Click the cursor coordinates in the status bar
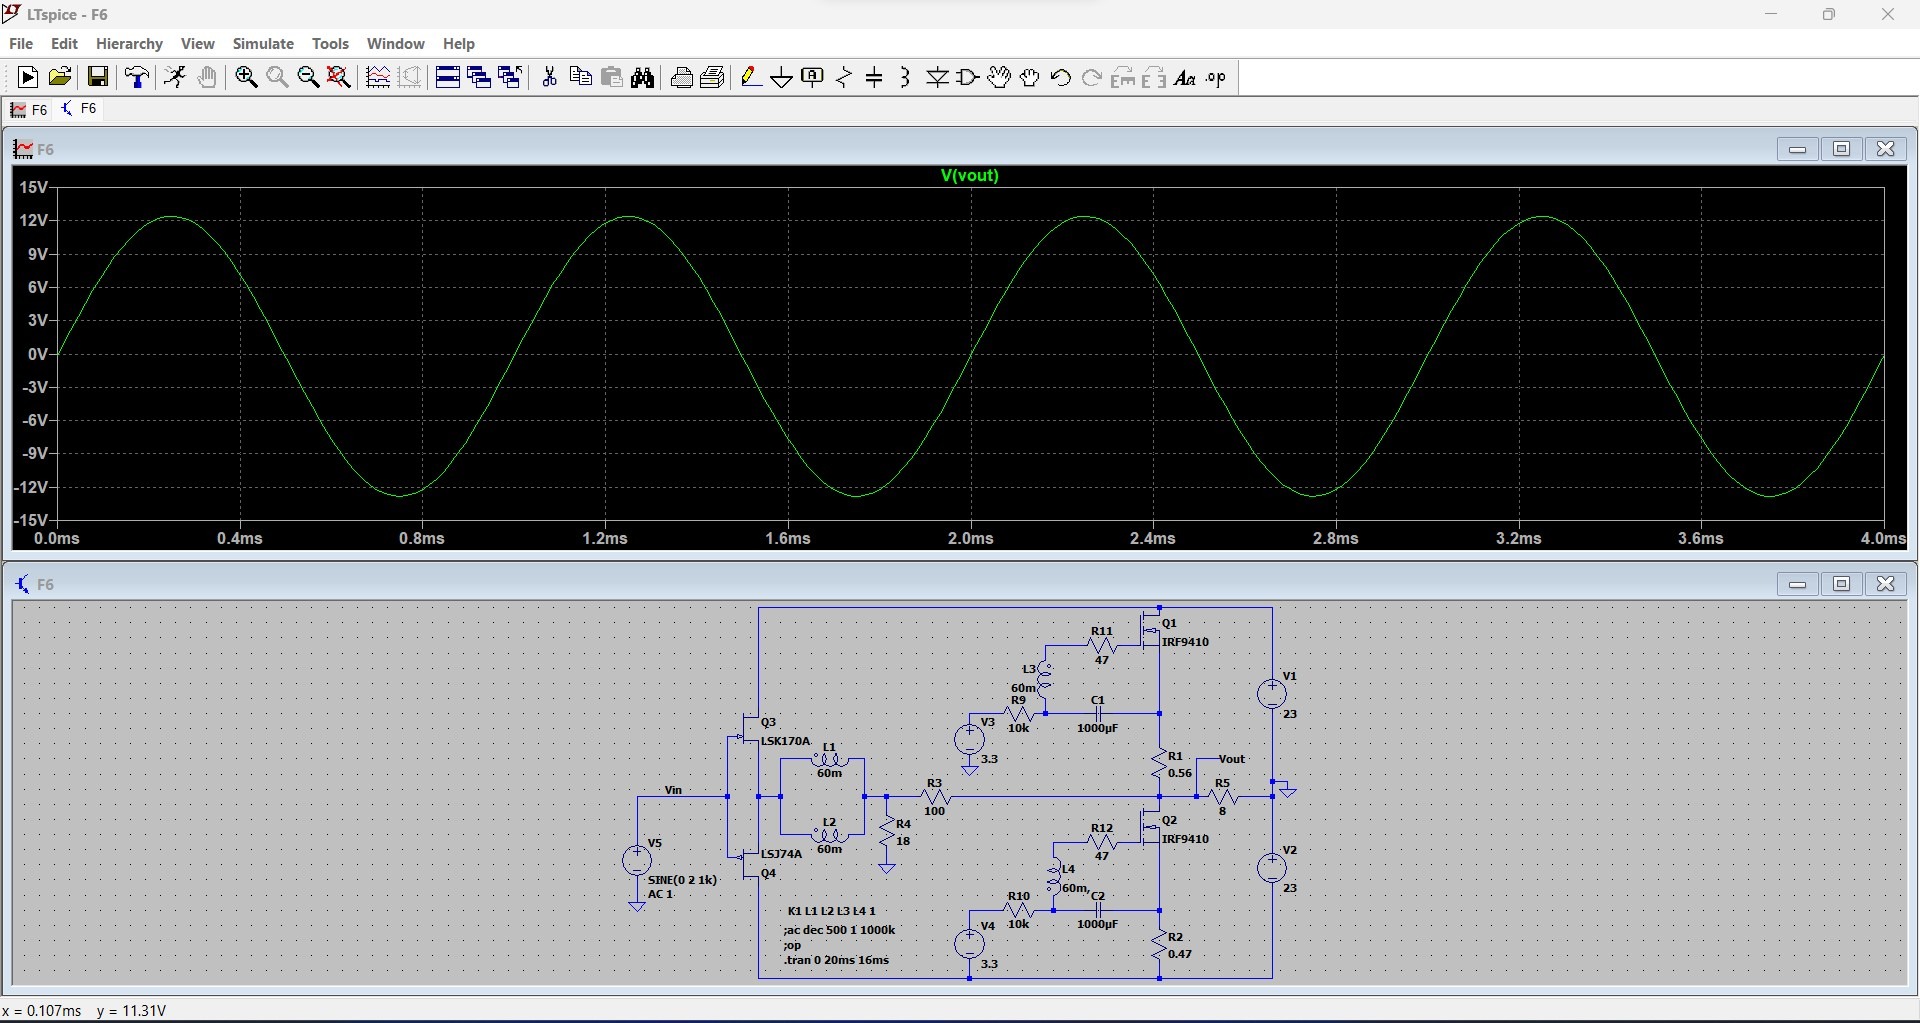The image size is (1920, 1023). point(84,1011)
